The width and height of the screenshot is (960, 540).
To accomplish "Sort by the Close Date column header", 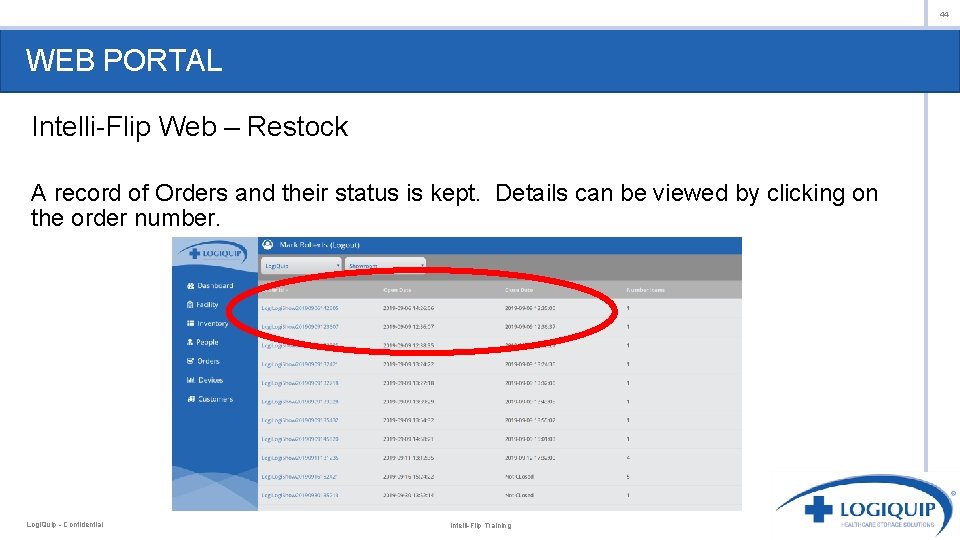I will [x=519, y=290].
